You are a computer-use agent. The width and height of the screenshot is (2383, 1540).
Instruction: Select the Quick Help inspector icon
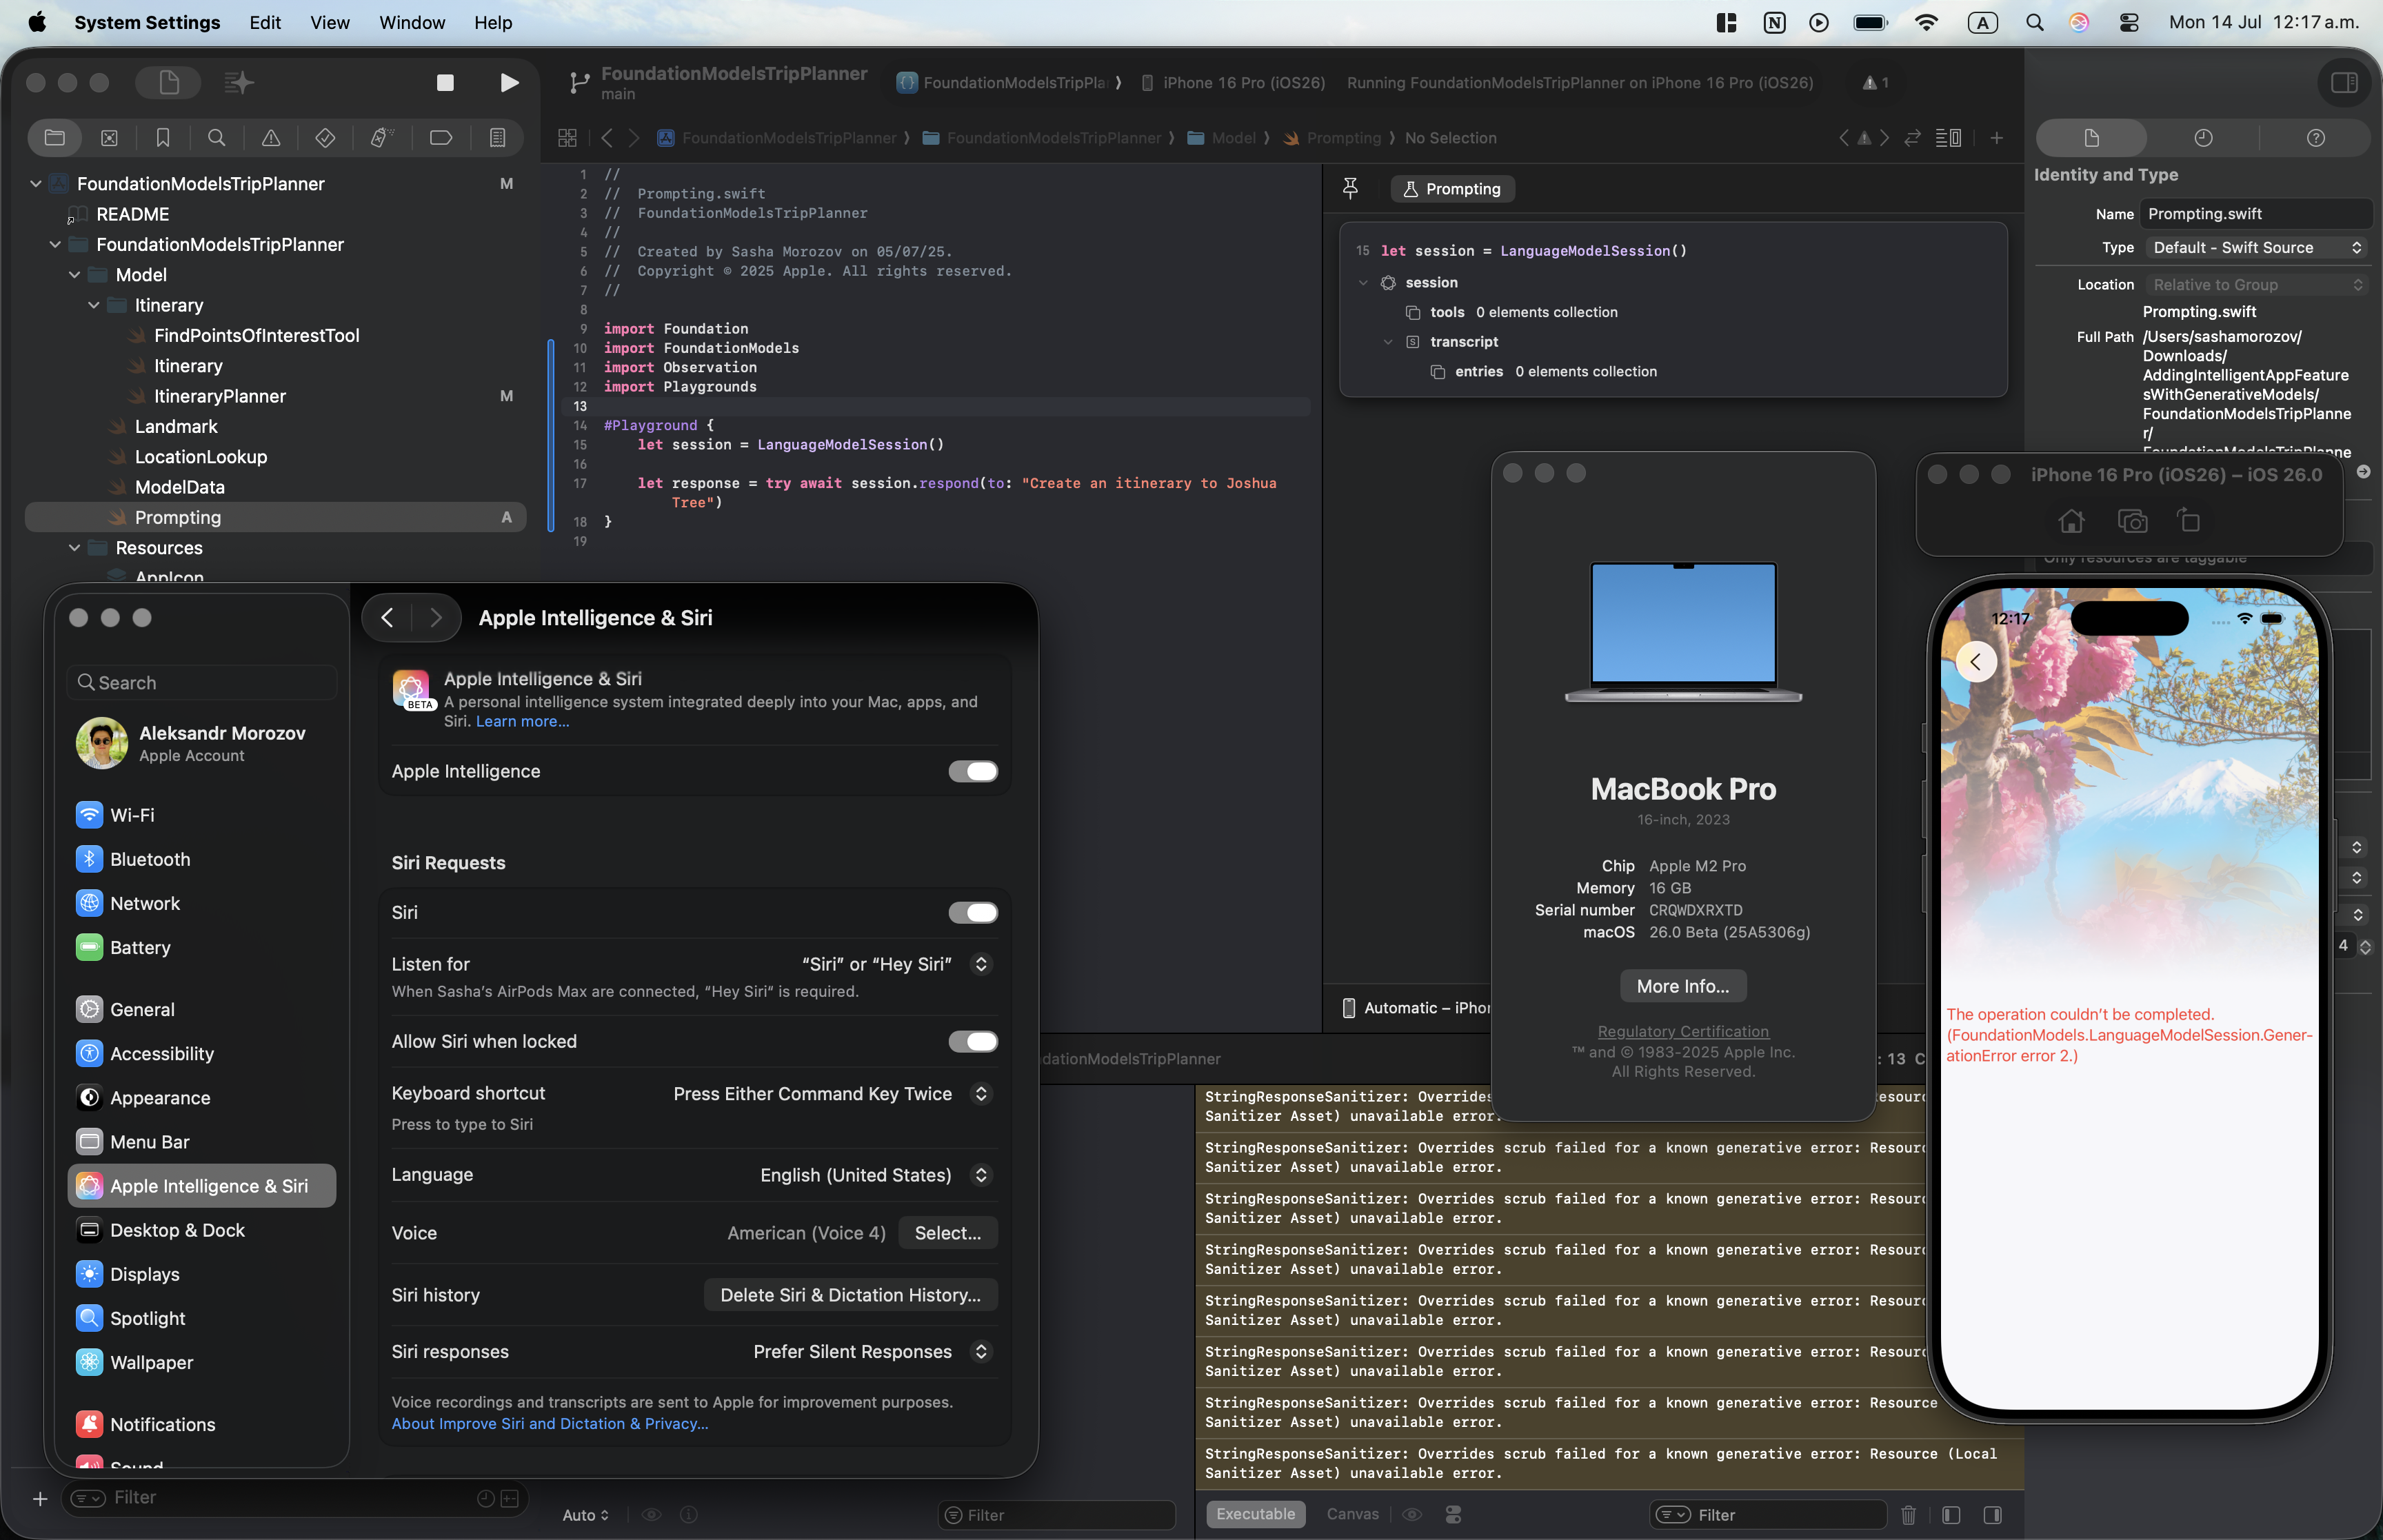(2315, 138)
